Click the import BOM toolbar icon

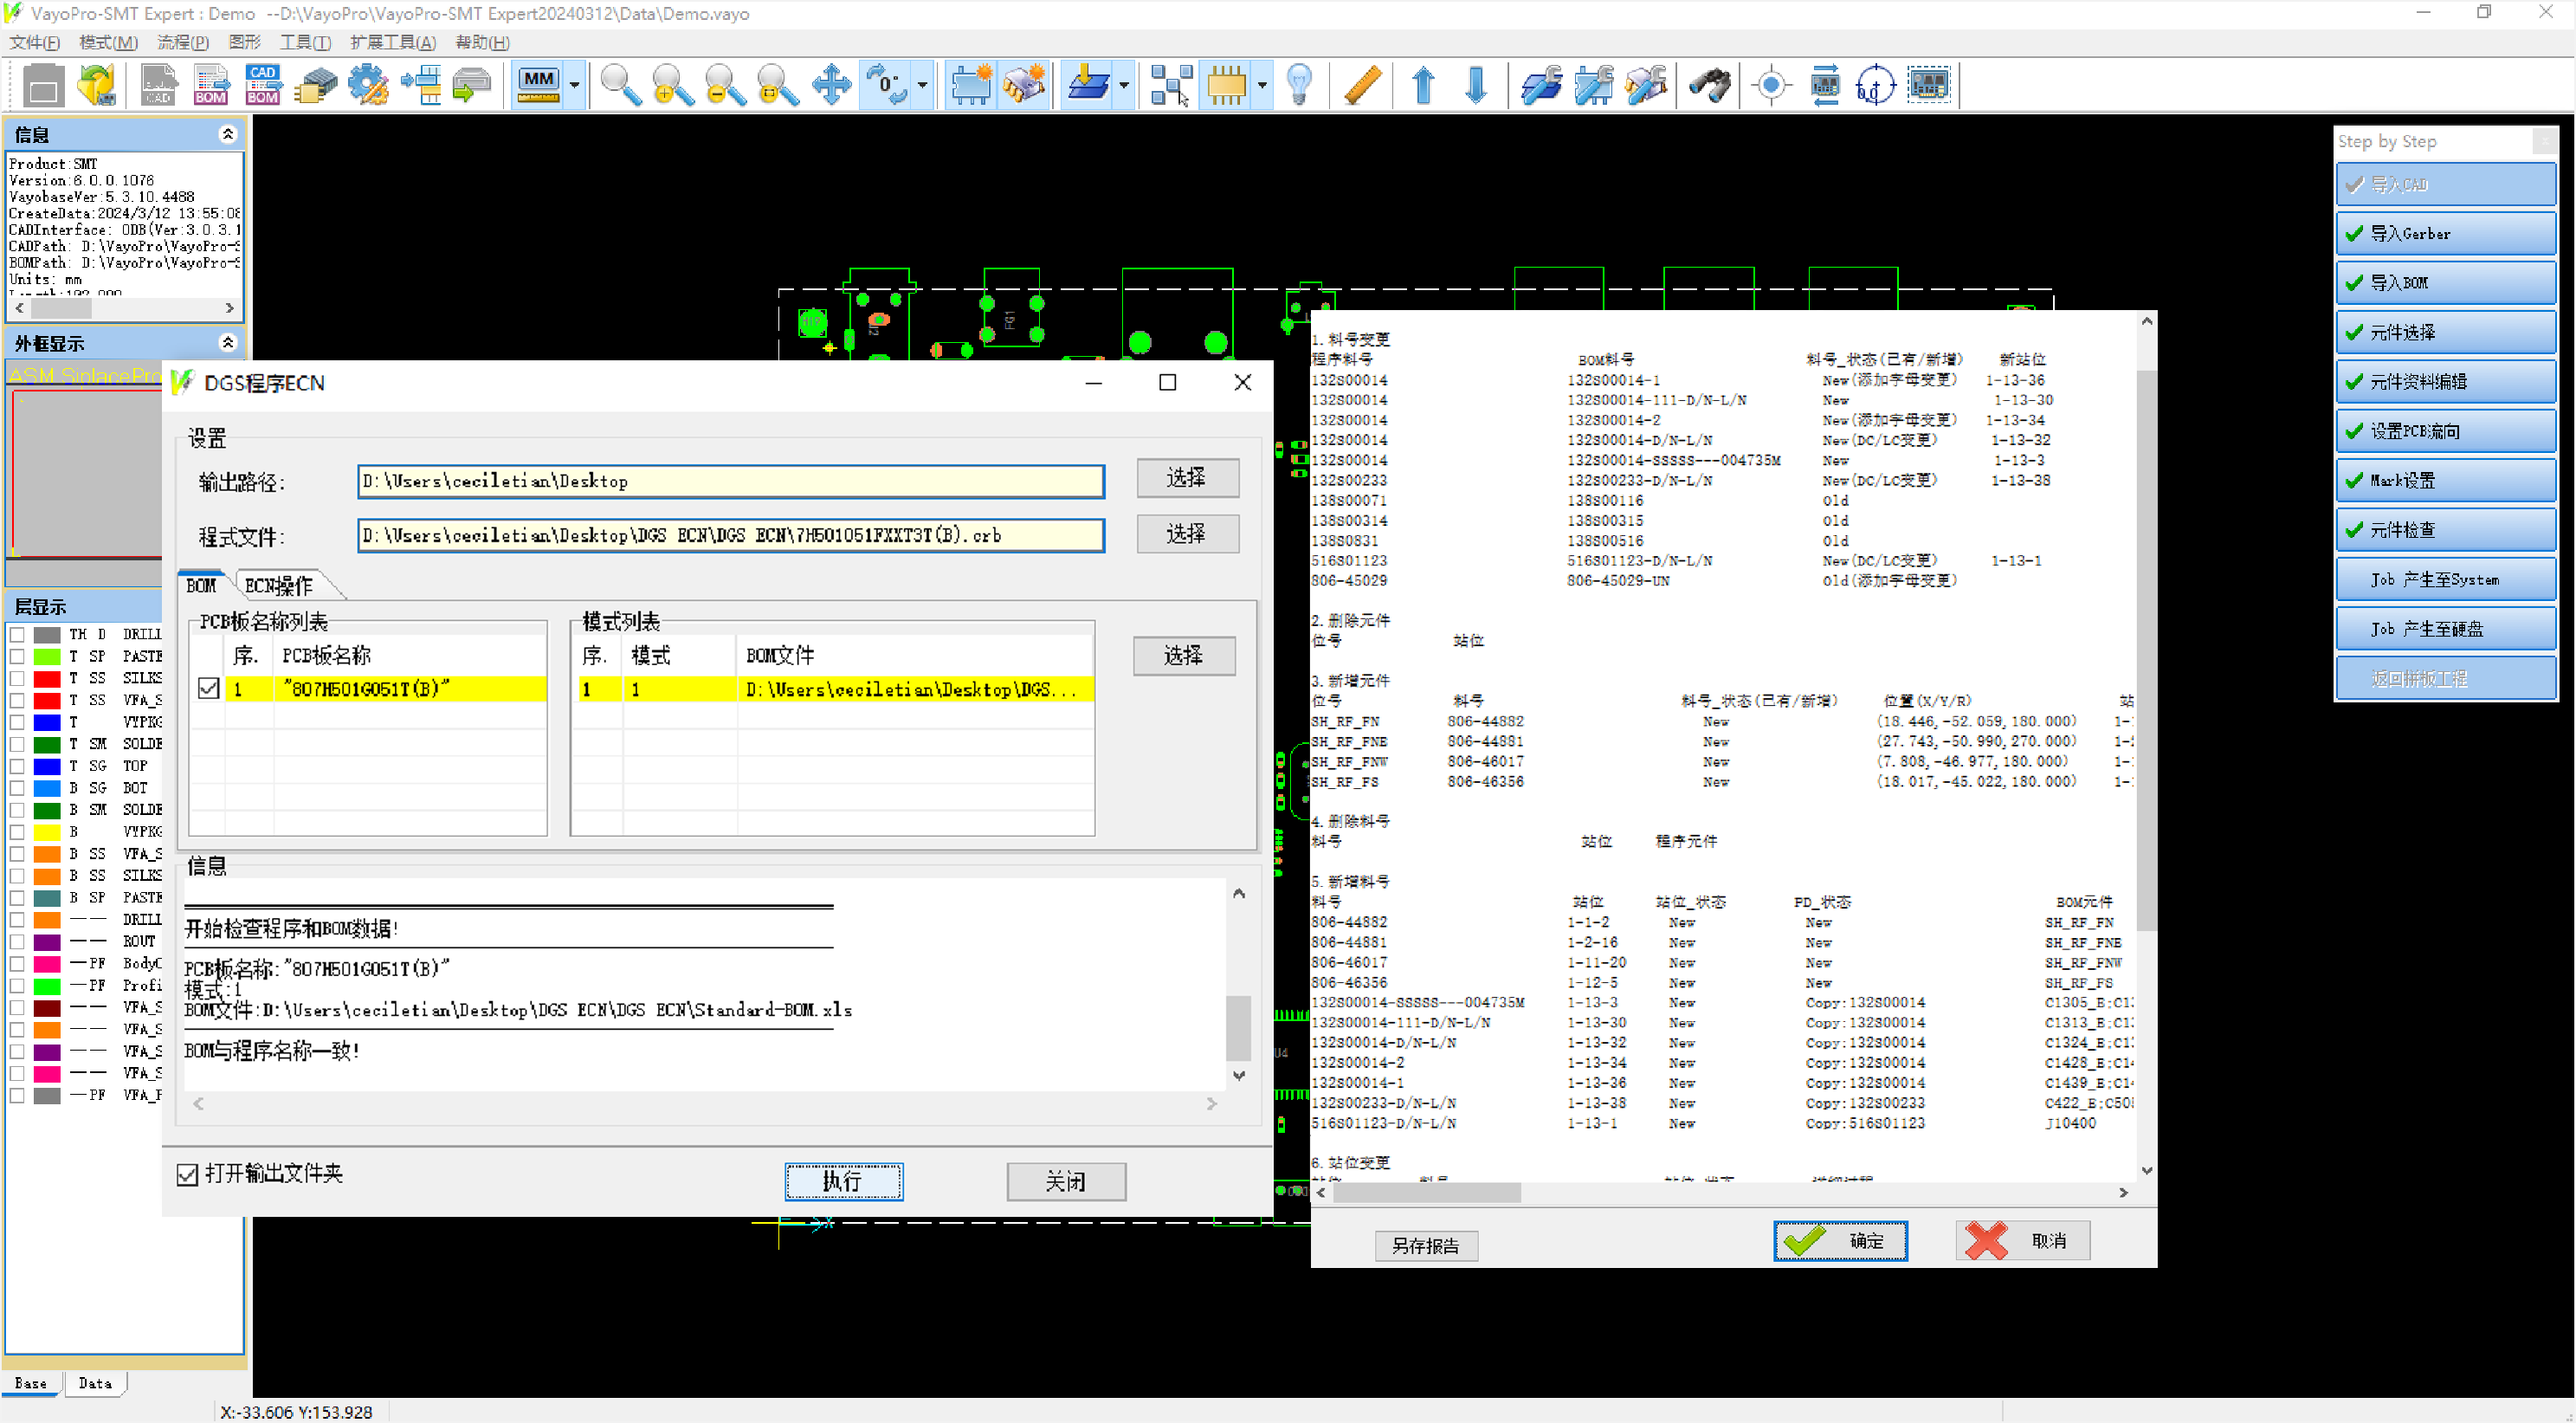(x=210, y=85)
